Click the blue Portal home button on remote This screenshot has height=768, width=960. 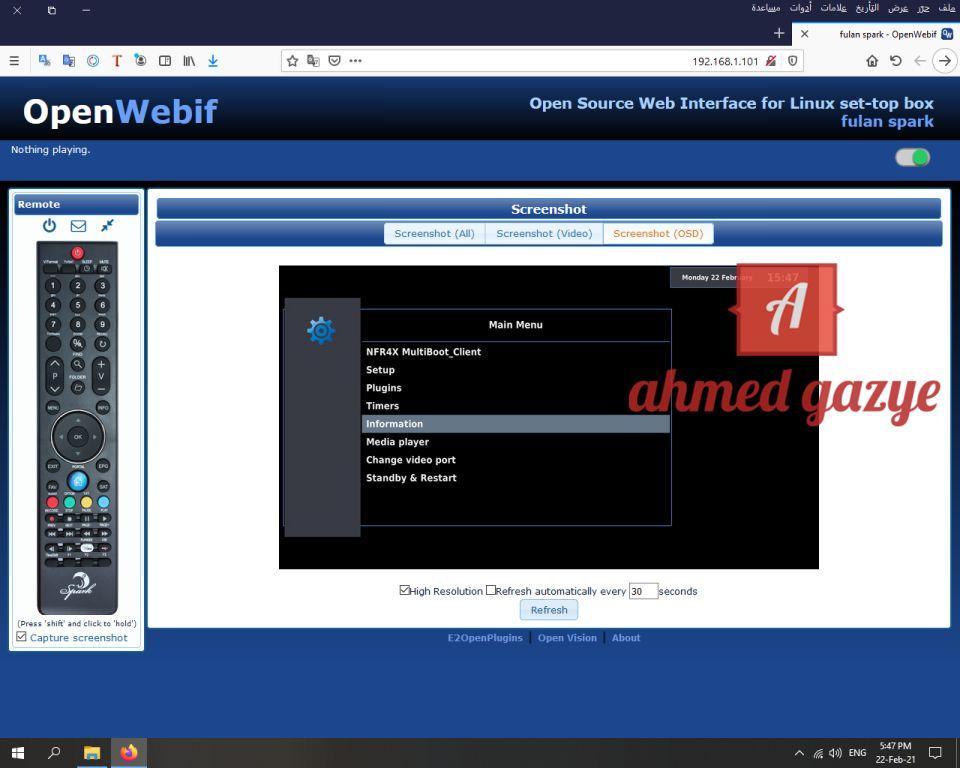coord(78,481)
